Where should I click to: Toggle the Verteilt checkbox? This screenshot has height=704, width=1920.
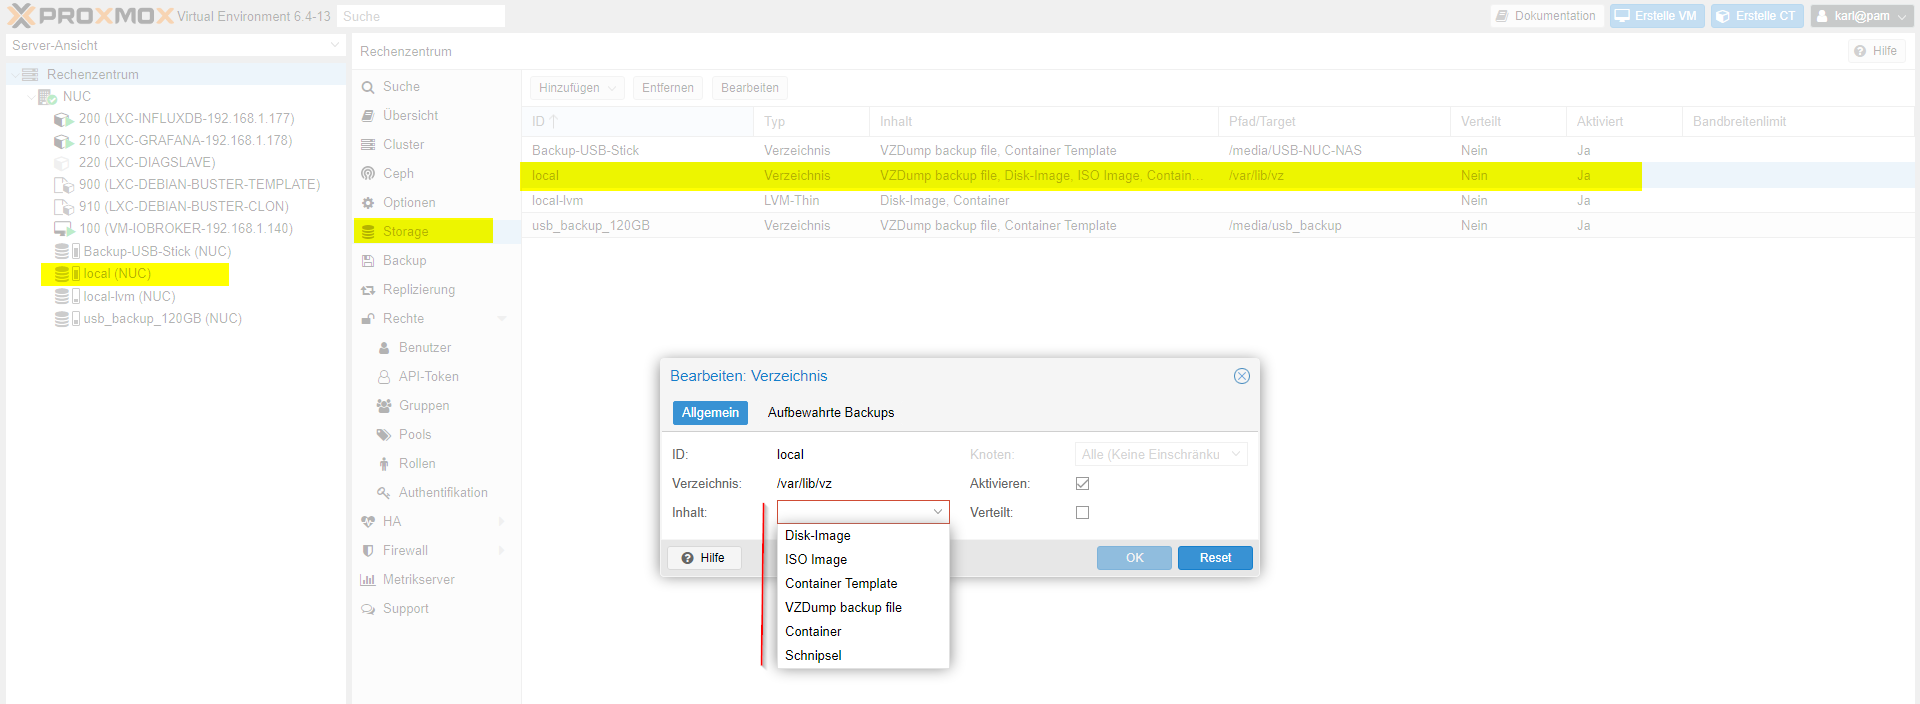pos(1082,512)
